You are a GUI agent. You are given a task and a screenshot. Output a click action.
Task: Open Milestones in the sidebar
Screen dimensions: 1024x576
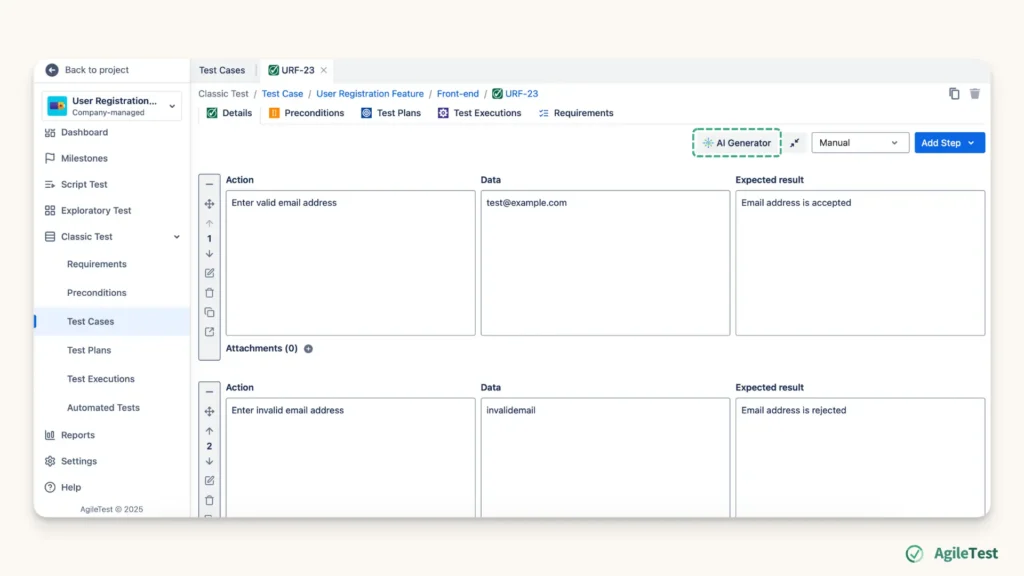click(84, 158)
